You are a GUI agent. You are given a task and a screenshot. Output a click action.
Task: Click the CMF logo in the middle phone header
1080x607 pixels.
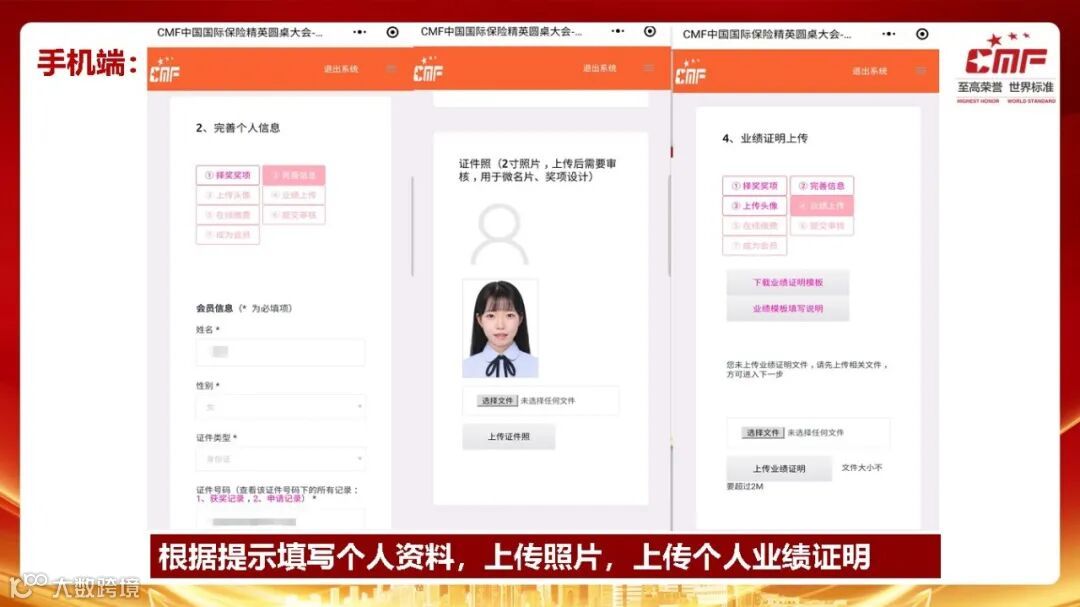click(428, 69)
